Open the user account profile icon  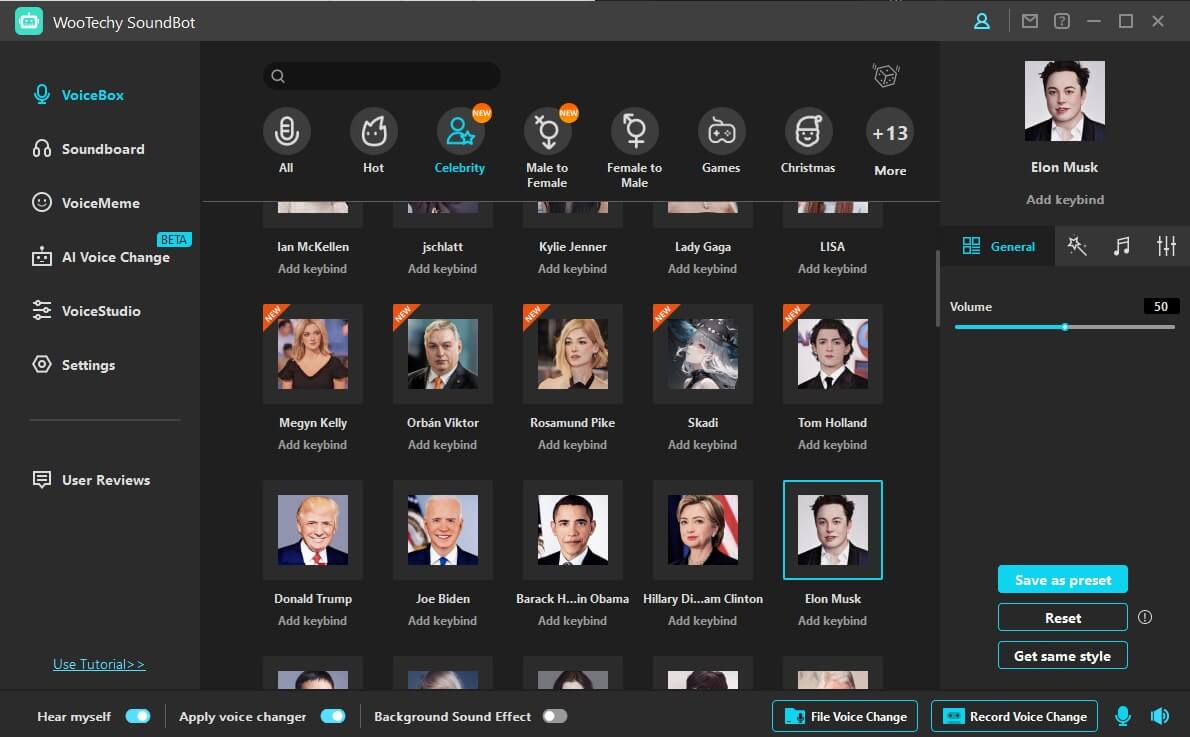coord(982,21)
